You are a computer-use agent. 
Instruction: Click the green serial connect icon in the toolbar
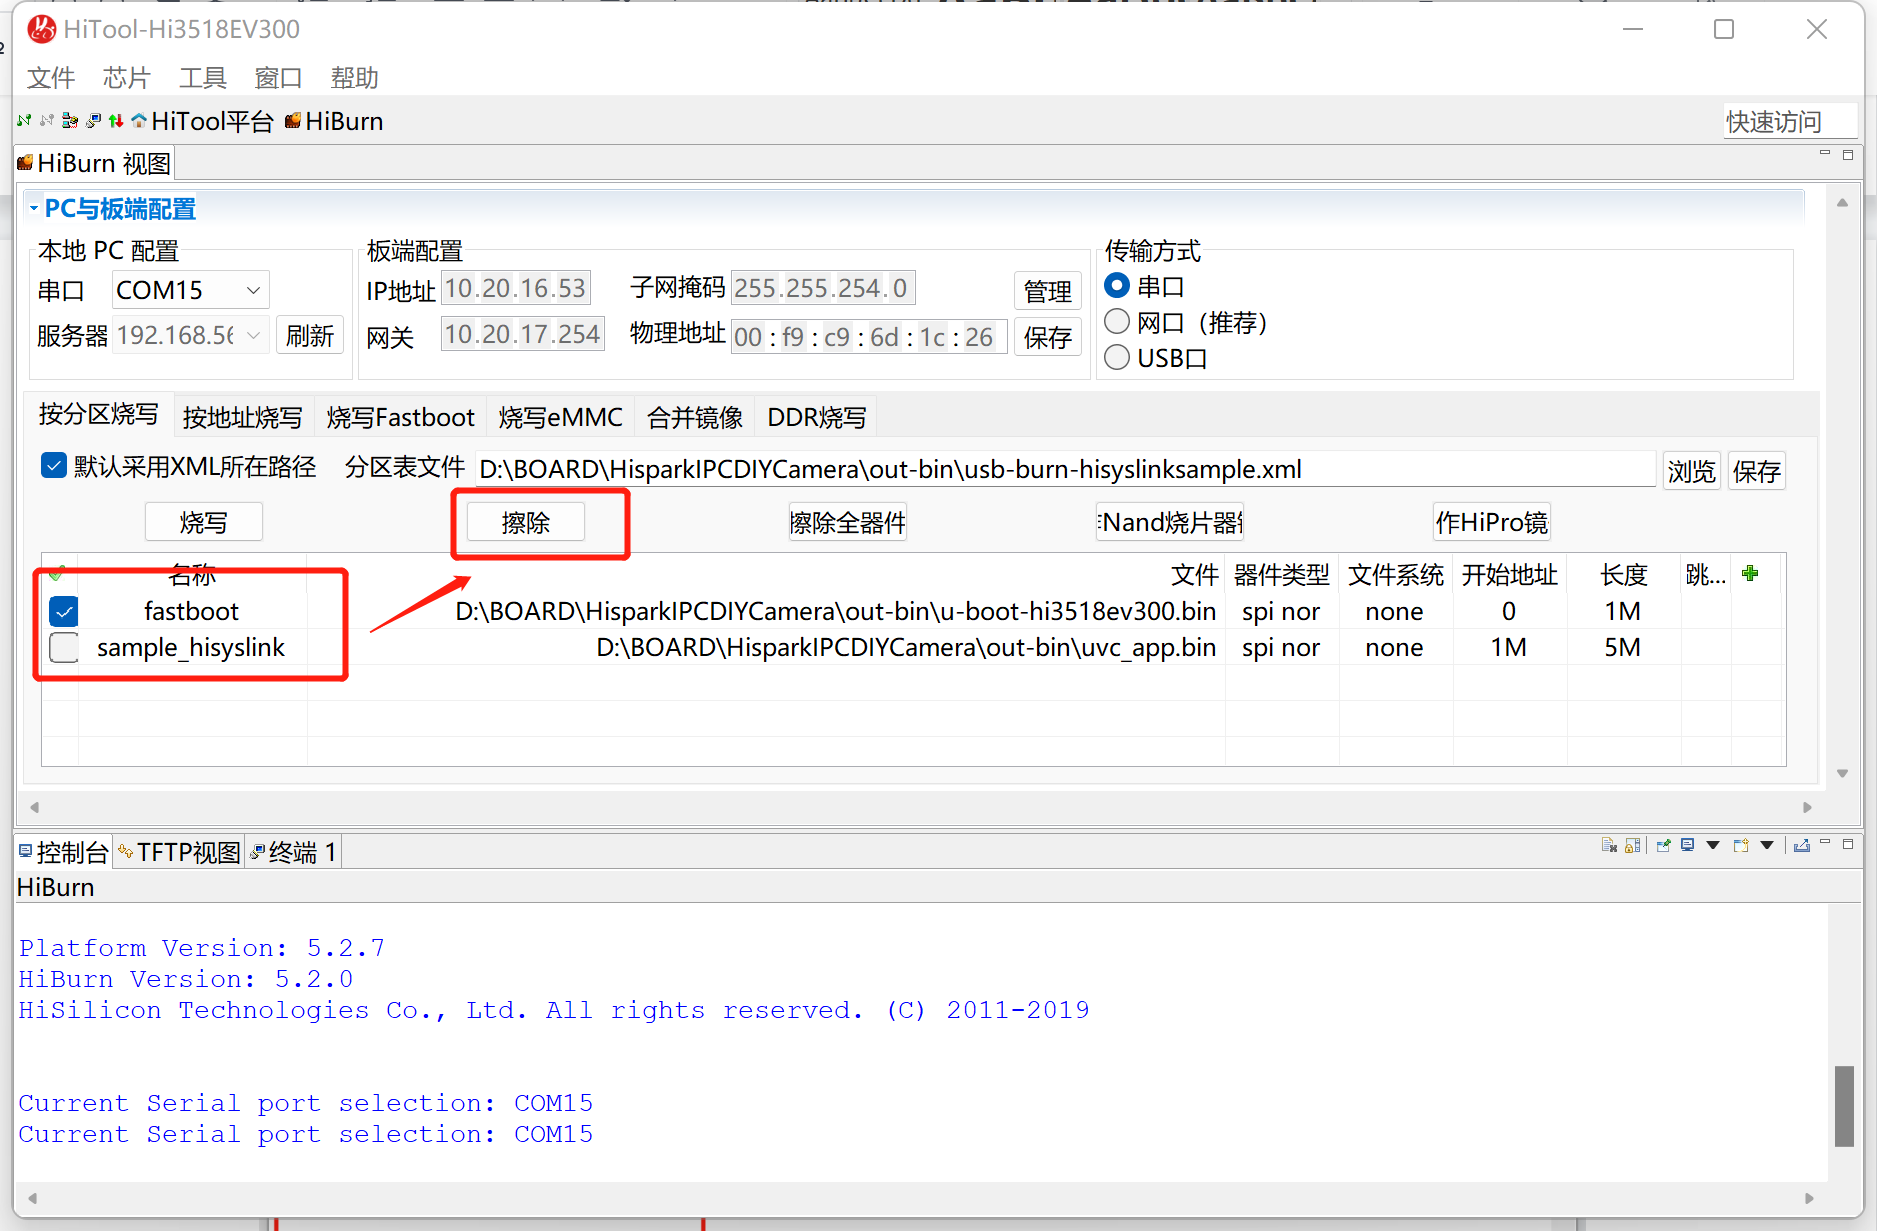click(24, 121)
